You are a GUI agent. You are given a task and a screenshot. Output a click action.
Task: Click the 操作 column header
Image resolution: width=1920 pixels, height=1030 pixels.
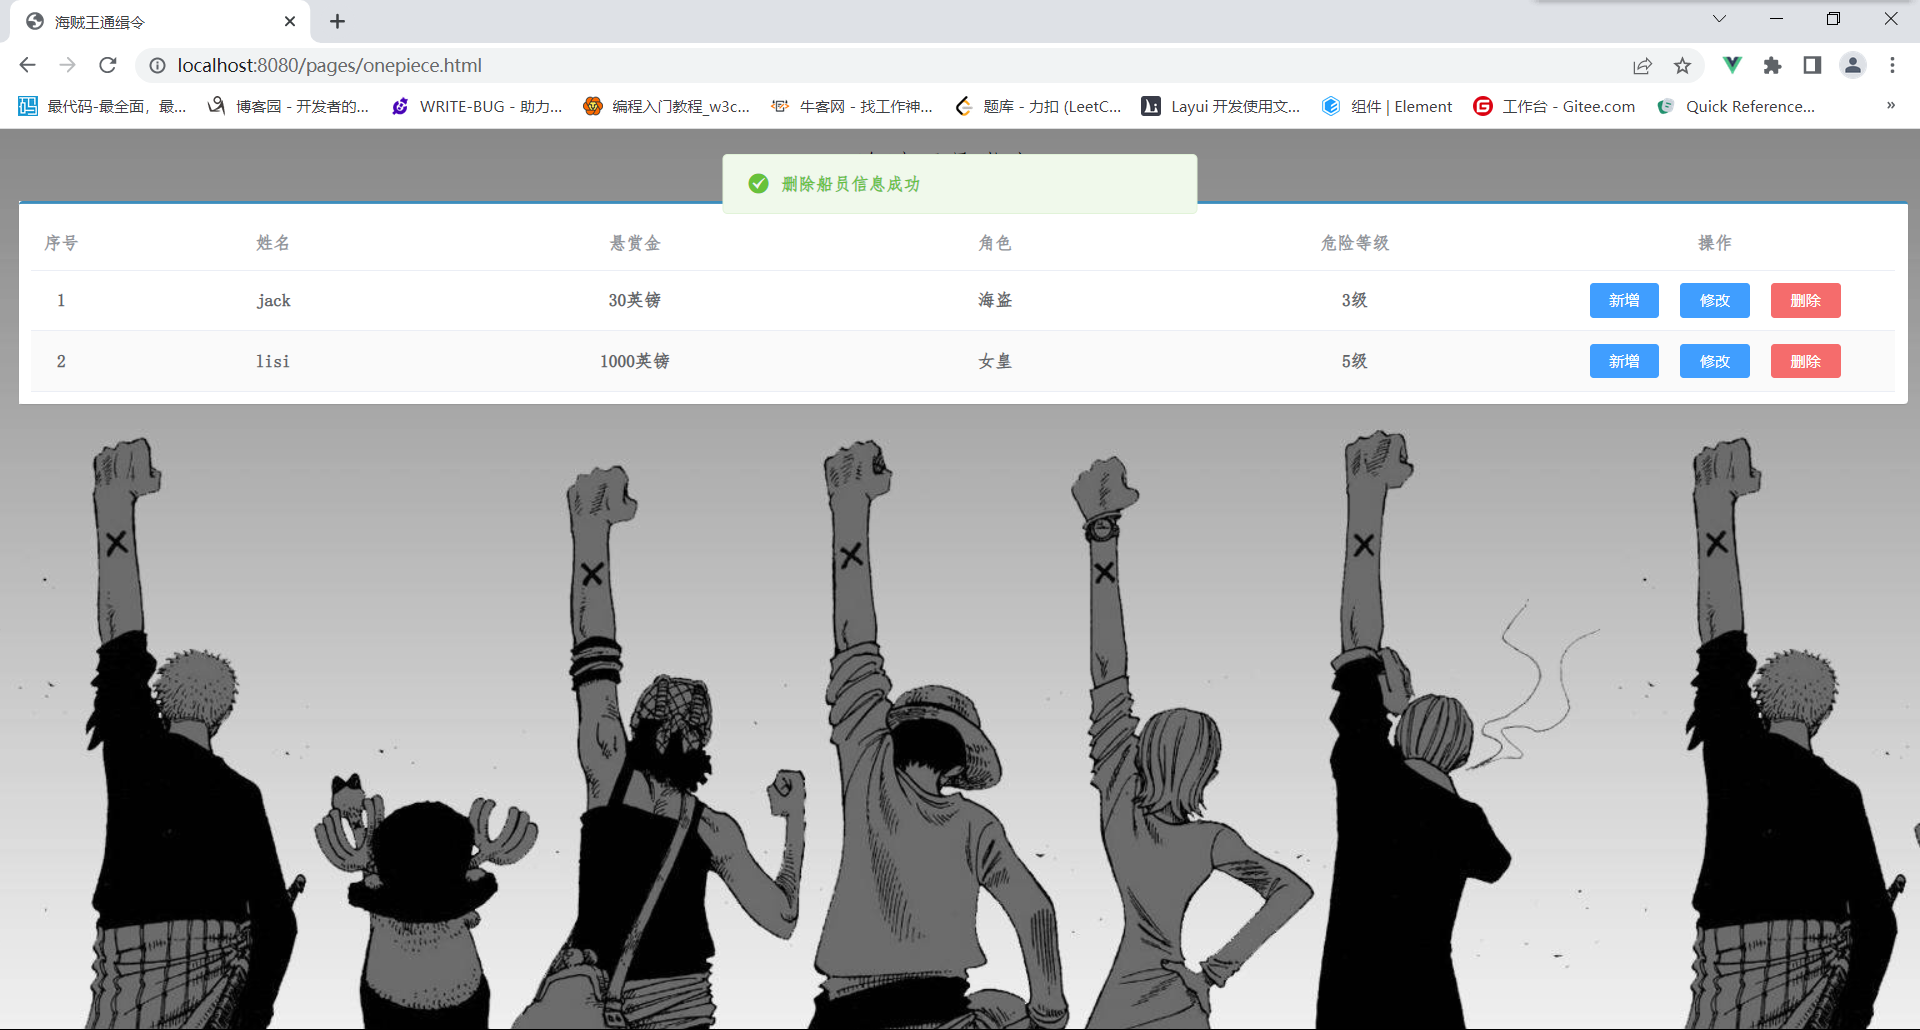(1715, 243)
